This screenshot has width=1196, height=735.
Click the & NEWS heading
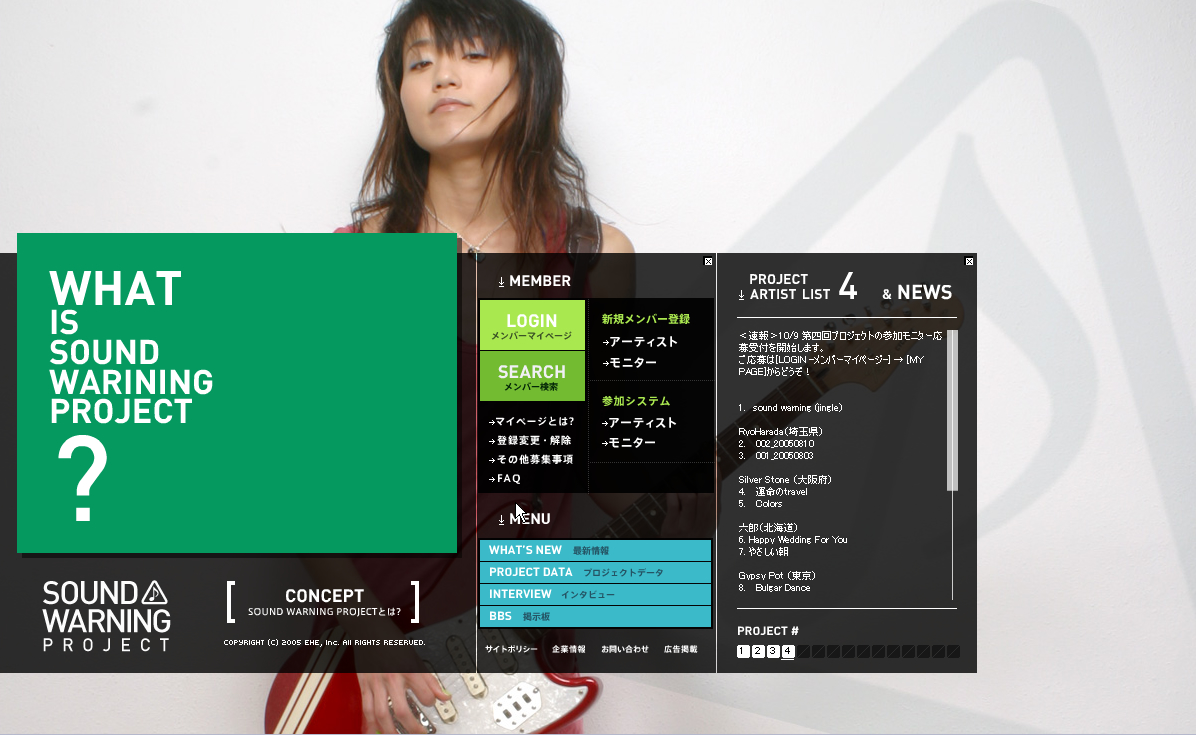coord(917,293)
